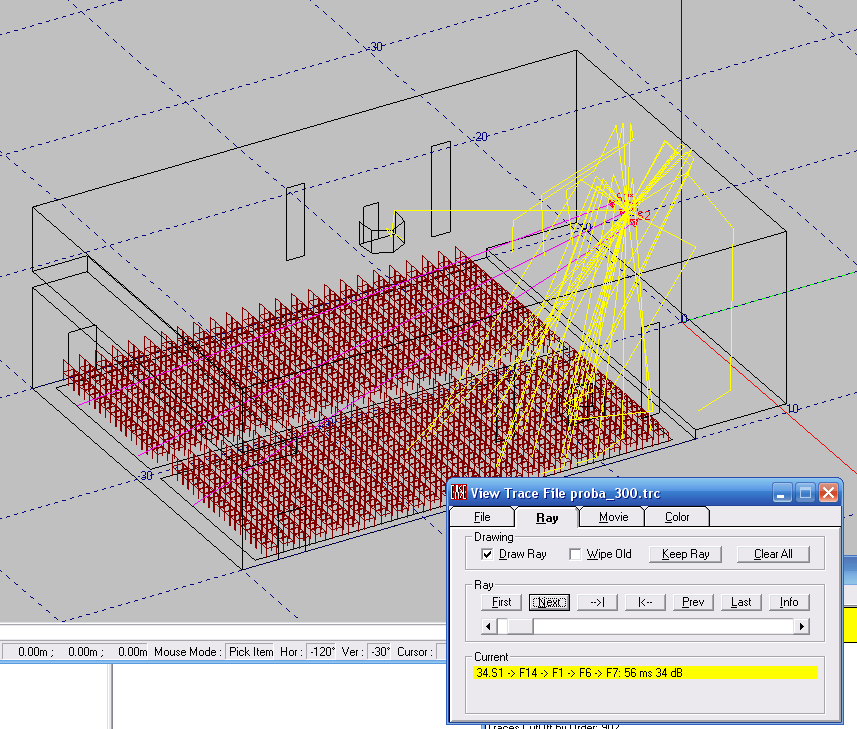The width and height of the screenshot is (857, 729).
Task: Click the skip forward '-->|' button
Action: (x=597, y=602)
